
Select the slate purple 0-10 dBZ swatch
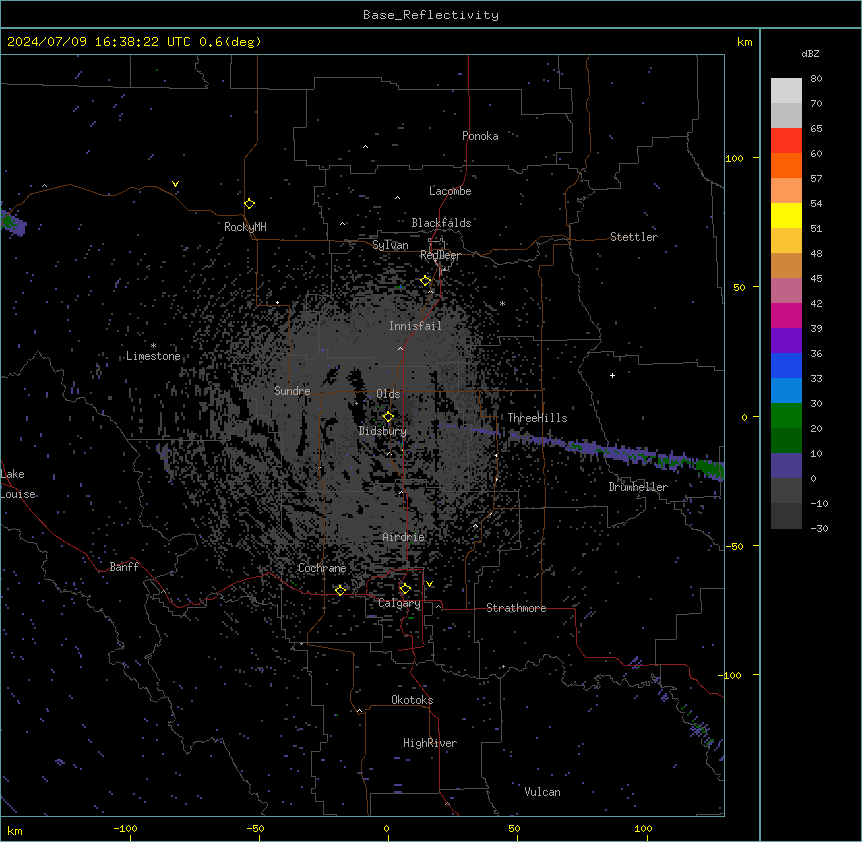[x=786, y=466]
